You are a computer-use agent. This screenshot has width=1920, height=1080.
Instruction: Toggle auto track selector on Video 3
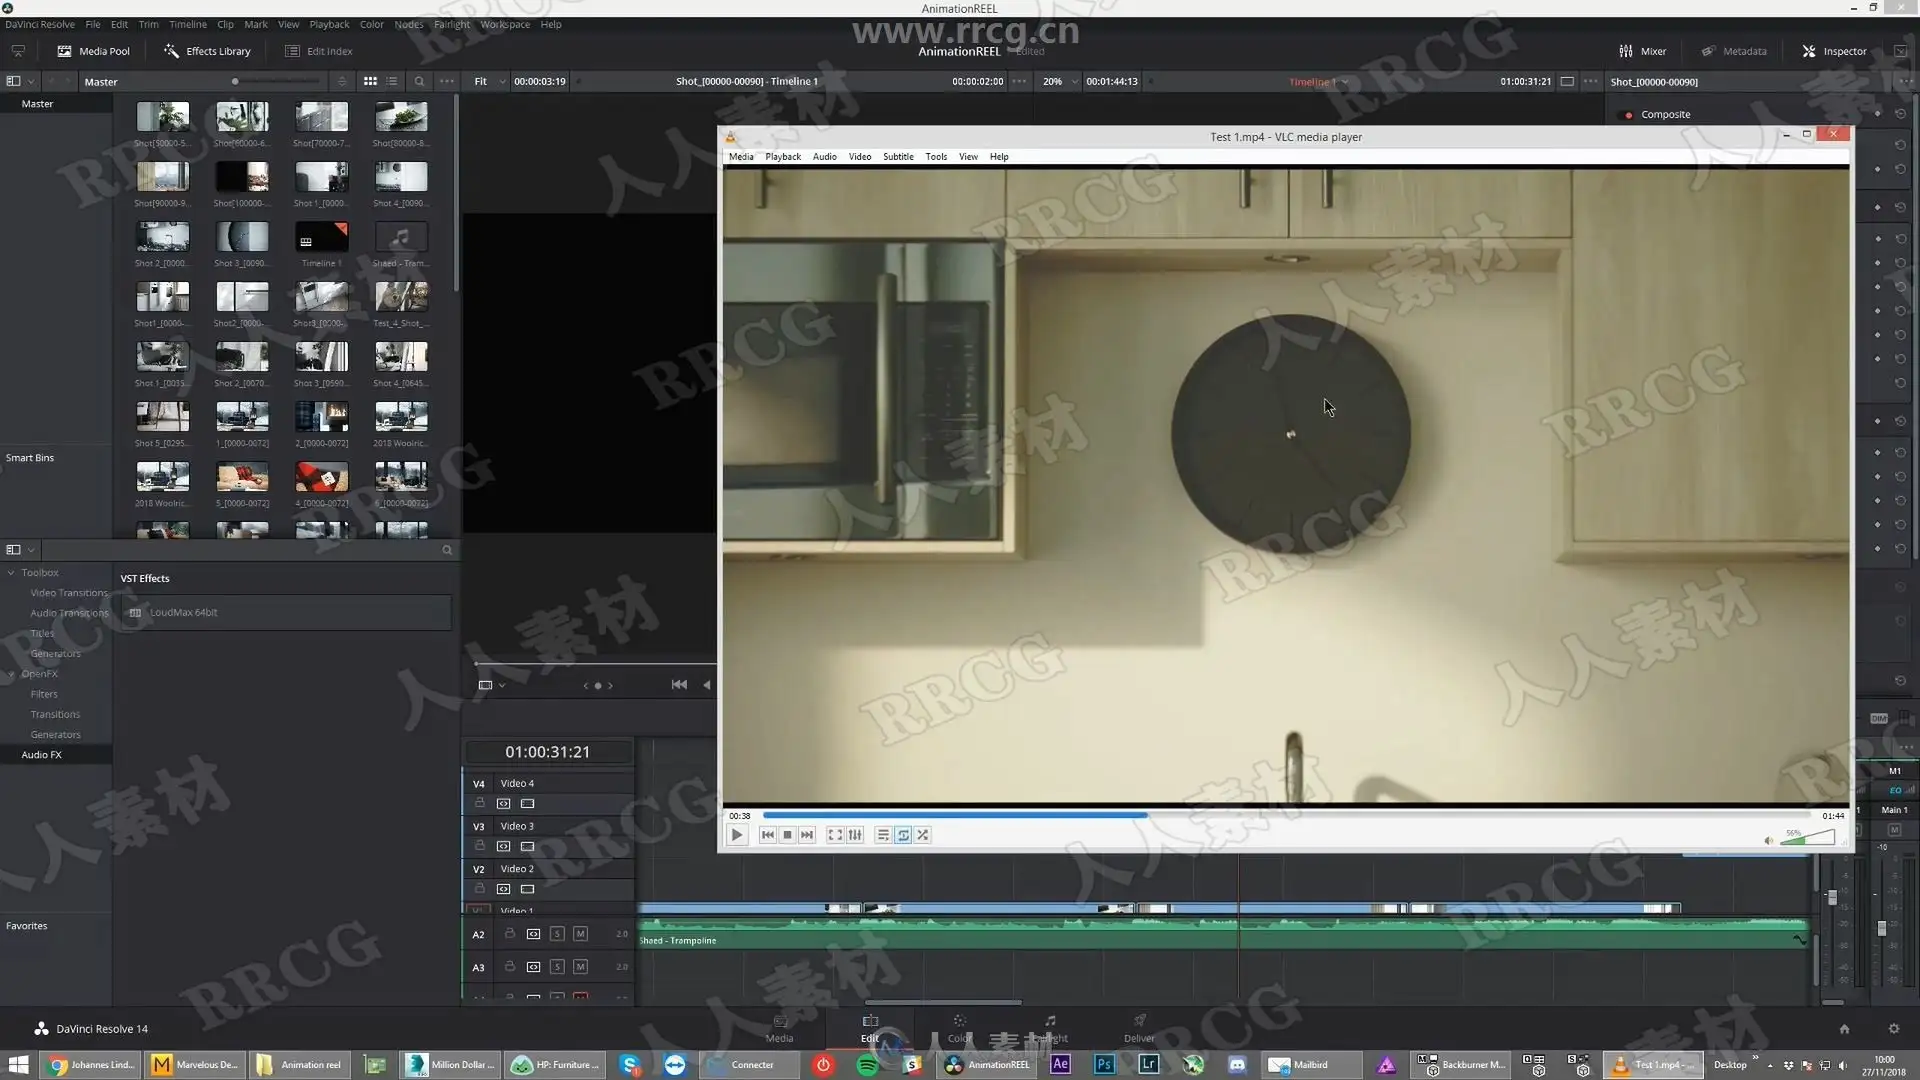click(503, 846)
